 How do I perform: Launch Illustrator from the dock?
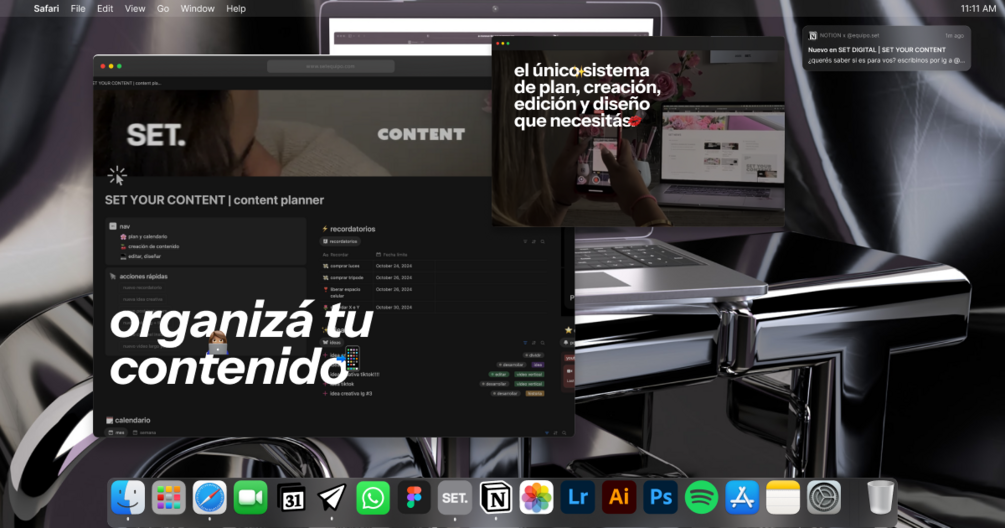[619, 497]
